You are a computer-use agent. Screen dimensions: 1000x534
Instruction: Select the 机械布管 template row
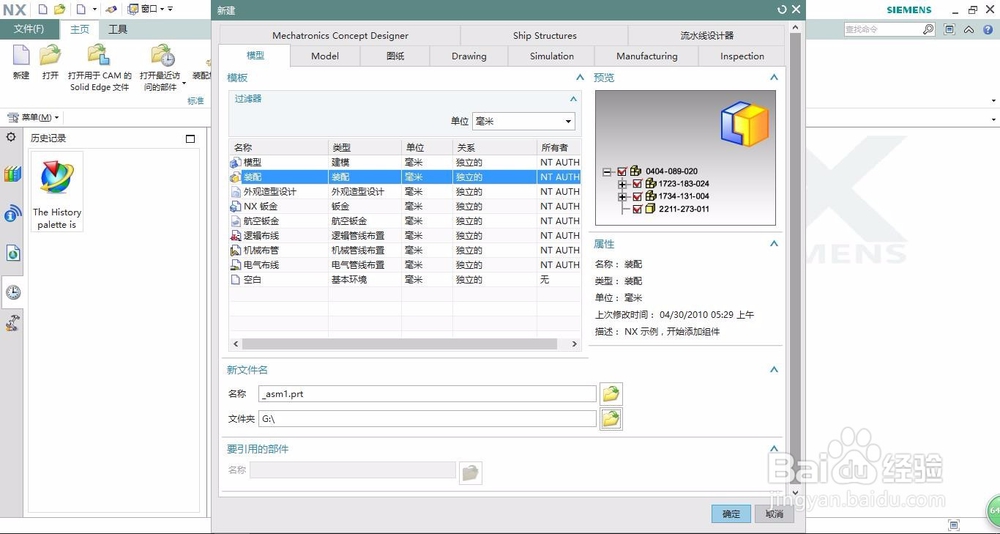404,250
